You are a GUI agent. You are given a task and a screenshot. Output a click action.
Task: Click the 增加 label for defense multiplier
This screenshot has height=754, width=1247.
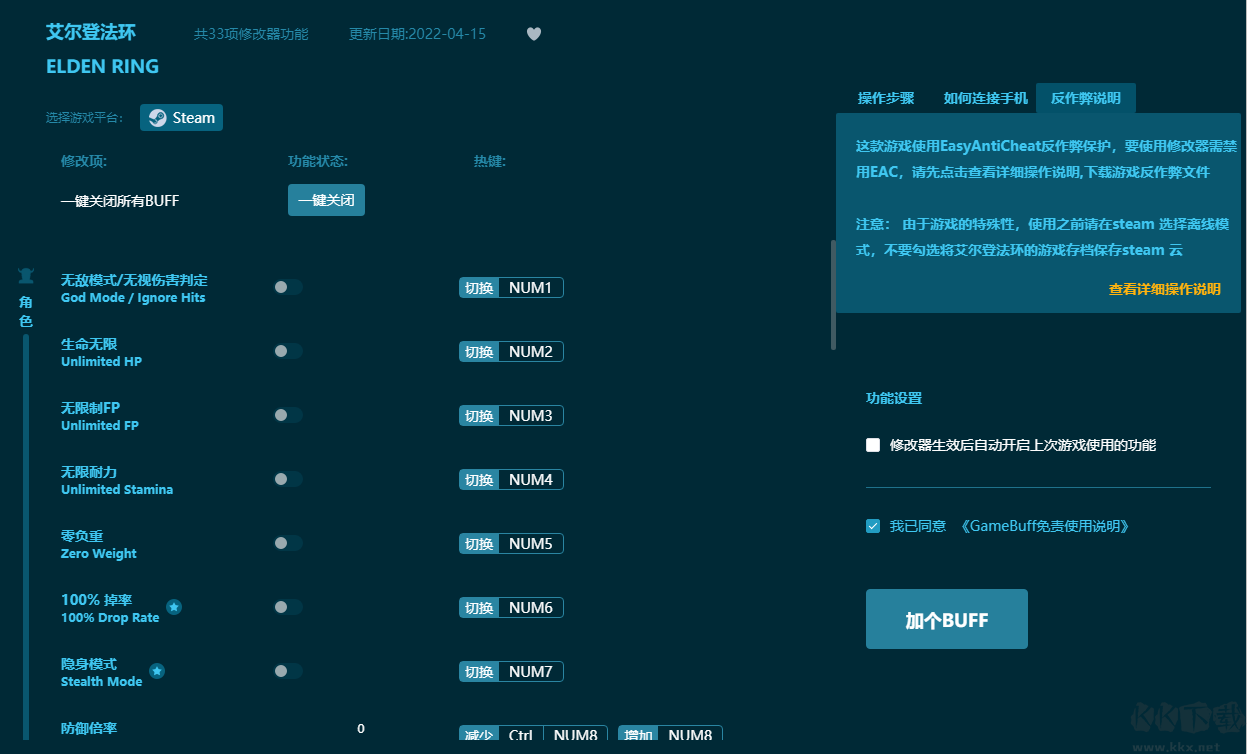tap(638, 735)
